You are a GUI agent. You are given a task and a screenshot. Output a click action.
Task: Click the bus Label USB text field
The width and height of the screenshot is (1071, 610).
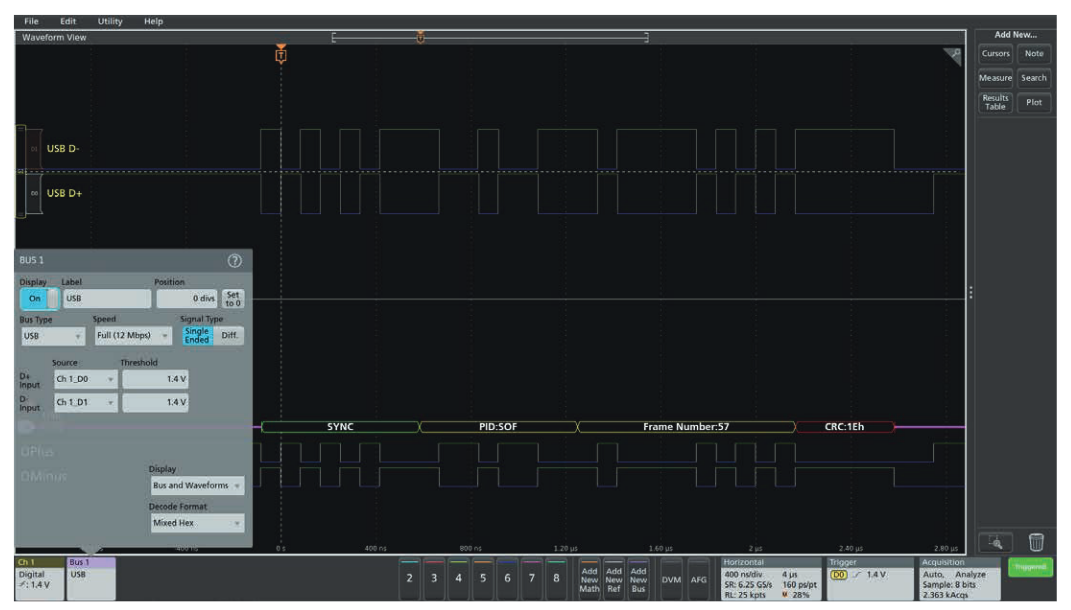click(106, 298)
